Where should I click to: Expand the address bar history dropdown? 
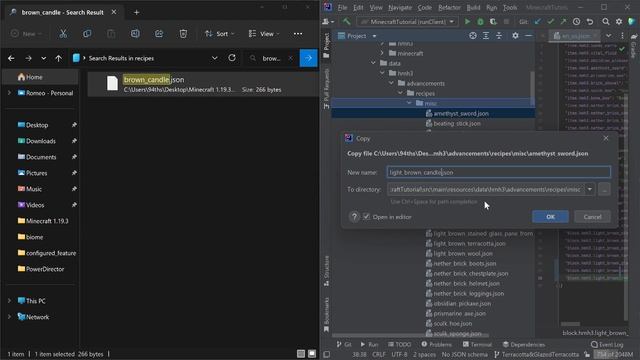tap(214, 58)
